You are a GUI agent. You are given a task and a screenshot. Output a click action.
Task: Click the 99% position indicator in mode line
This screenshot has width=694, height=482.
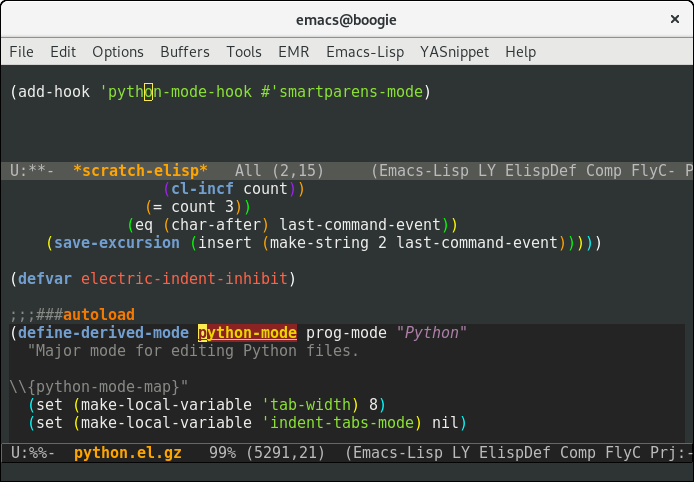222,453
